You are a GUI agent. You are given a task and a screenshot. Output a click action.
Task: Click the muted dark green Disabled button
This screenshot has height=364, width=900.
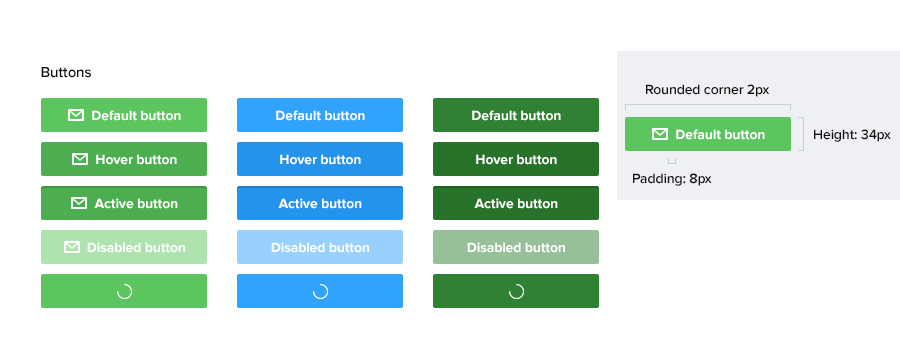(516, 247)
